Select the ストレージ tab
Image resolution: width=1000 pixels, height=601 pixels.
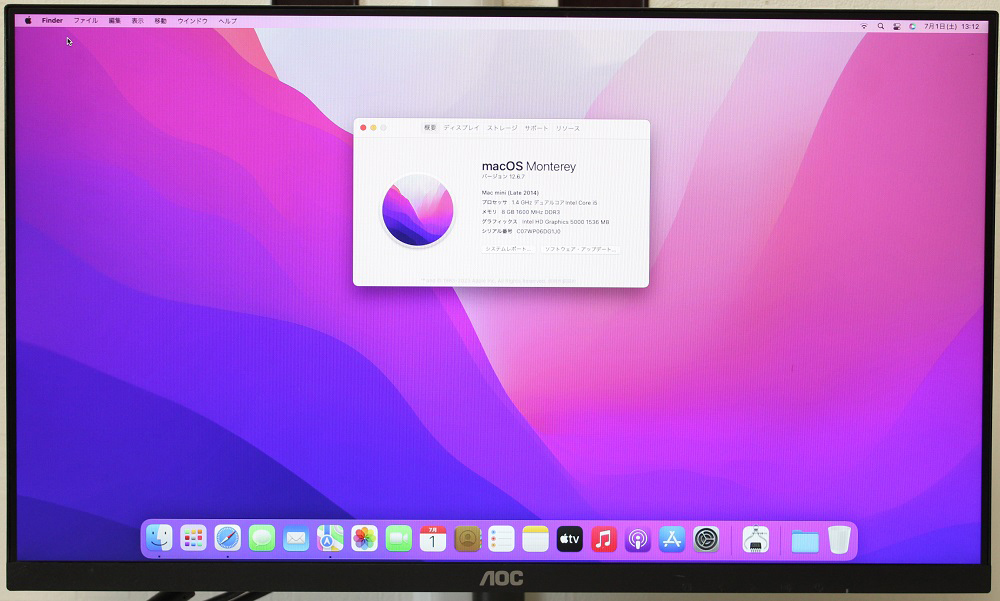(x=502, y=128)
